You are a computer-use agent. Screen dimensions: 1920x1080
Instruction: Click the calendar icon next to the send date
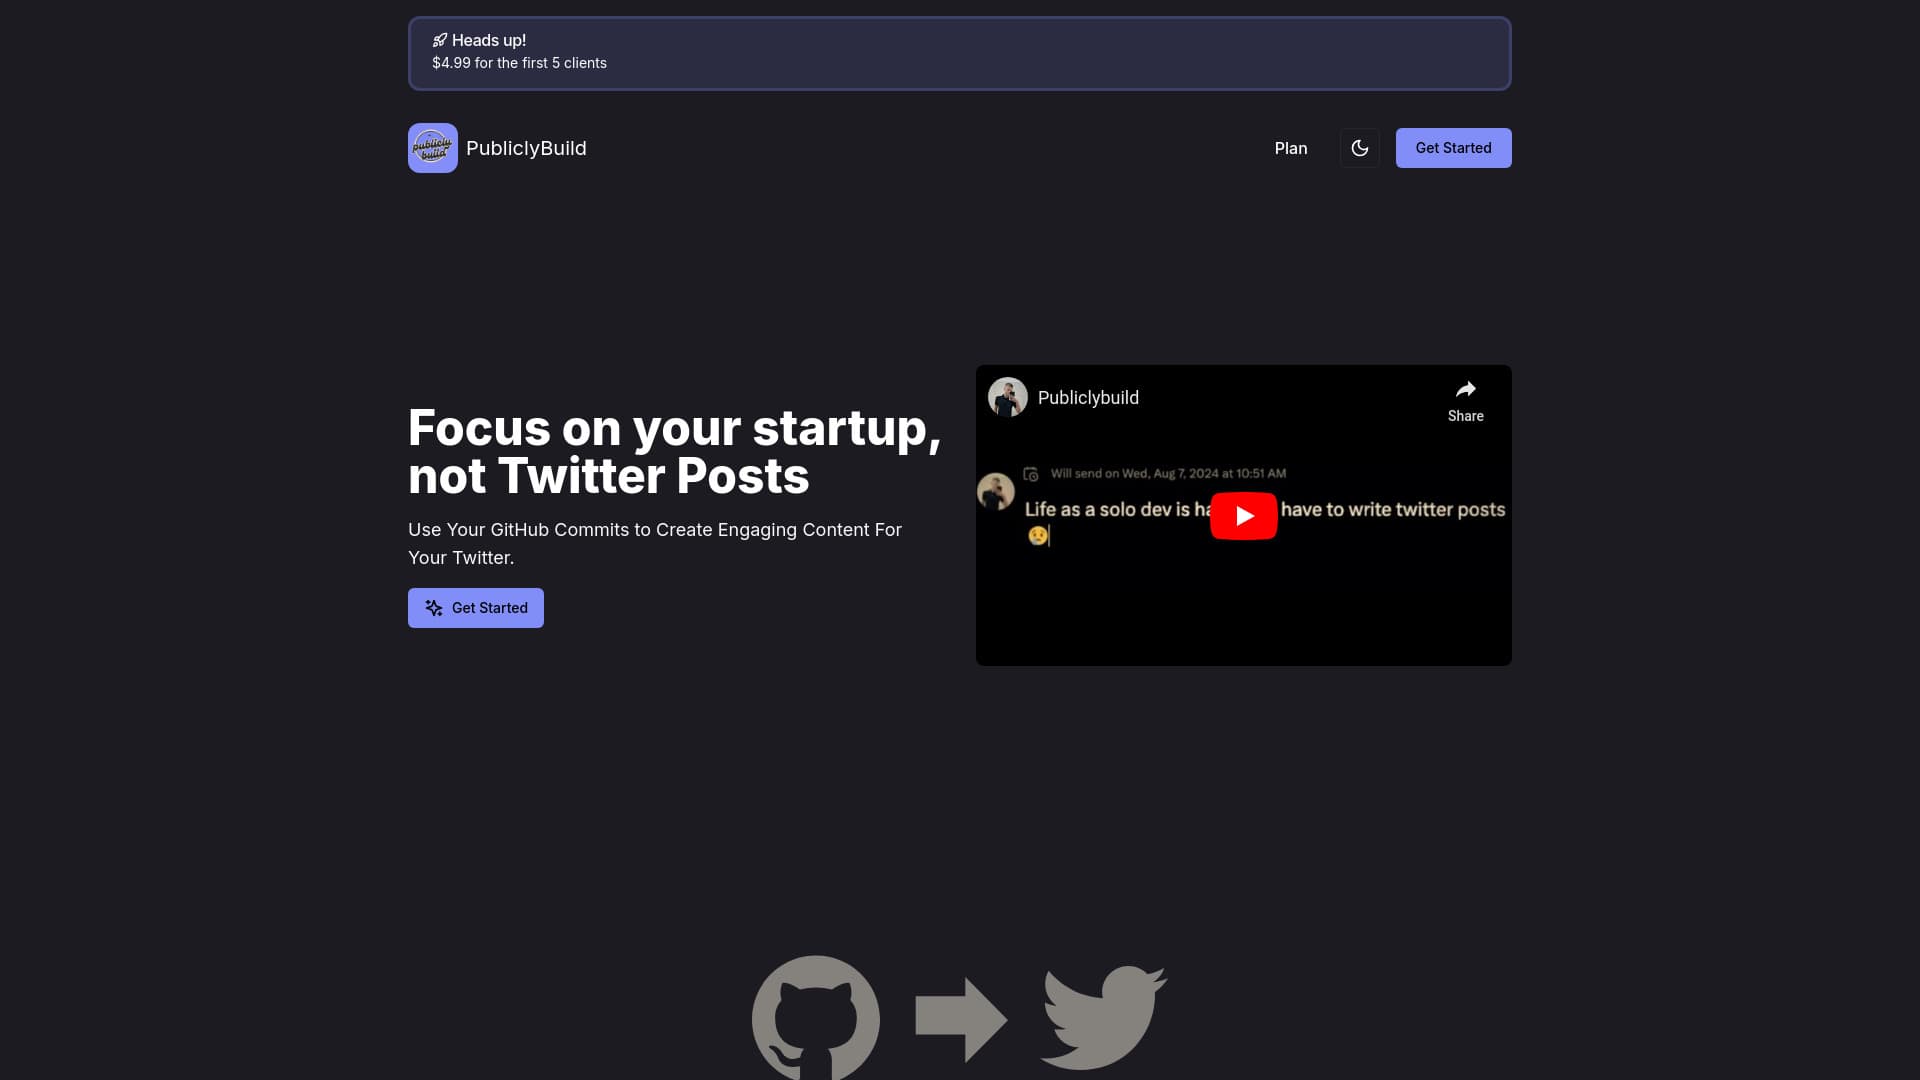pyautogui.click(x=1030, y=473)
